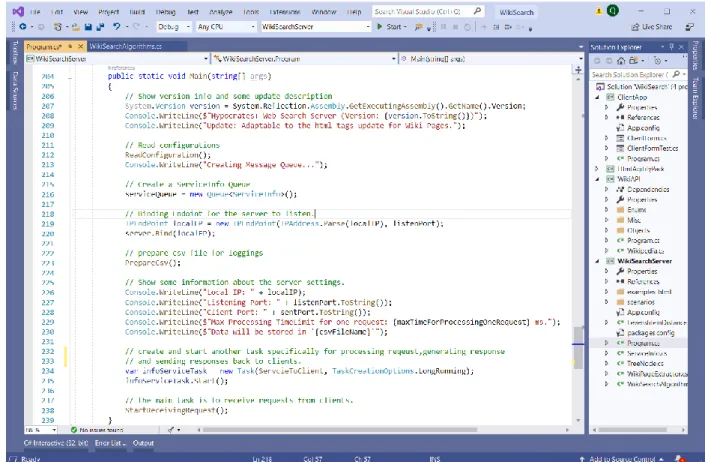This screenshot has height=462, width=705.
Task: Select ClientFormTest.cs in Solution Explorer
Action: click(x=652, y=148)
